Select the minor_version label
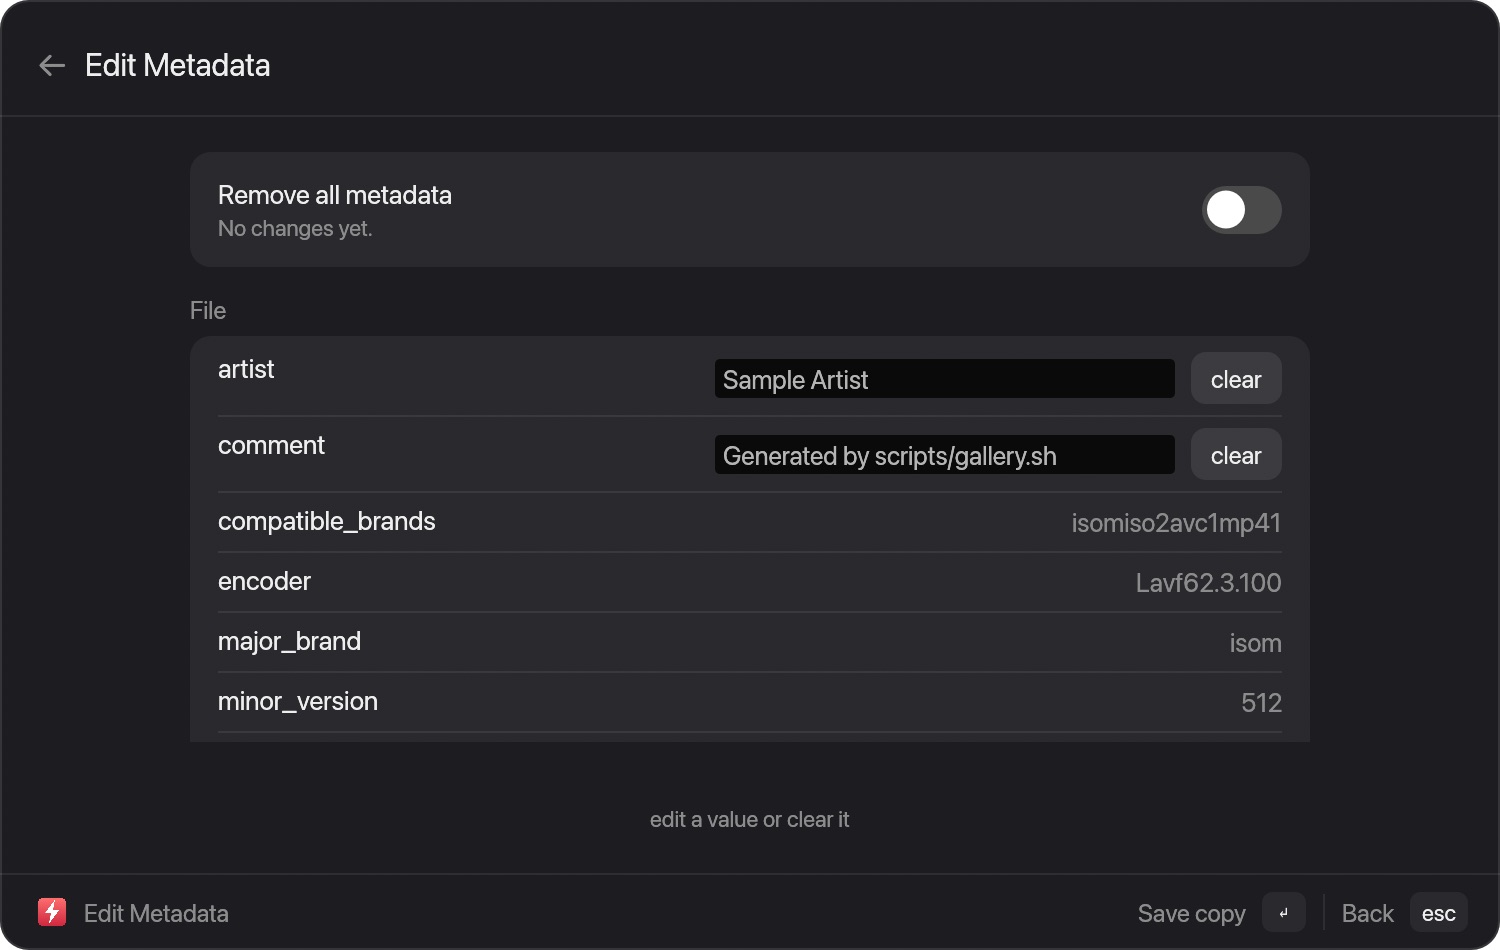 coord(298,702)
